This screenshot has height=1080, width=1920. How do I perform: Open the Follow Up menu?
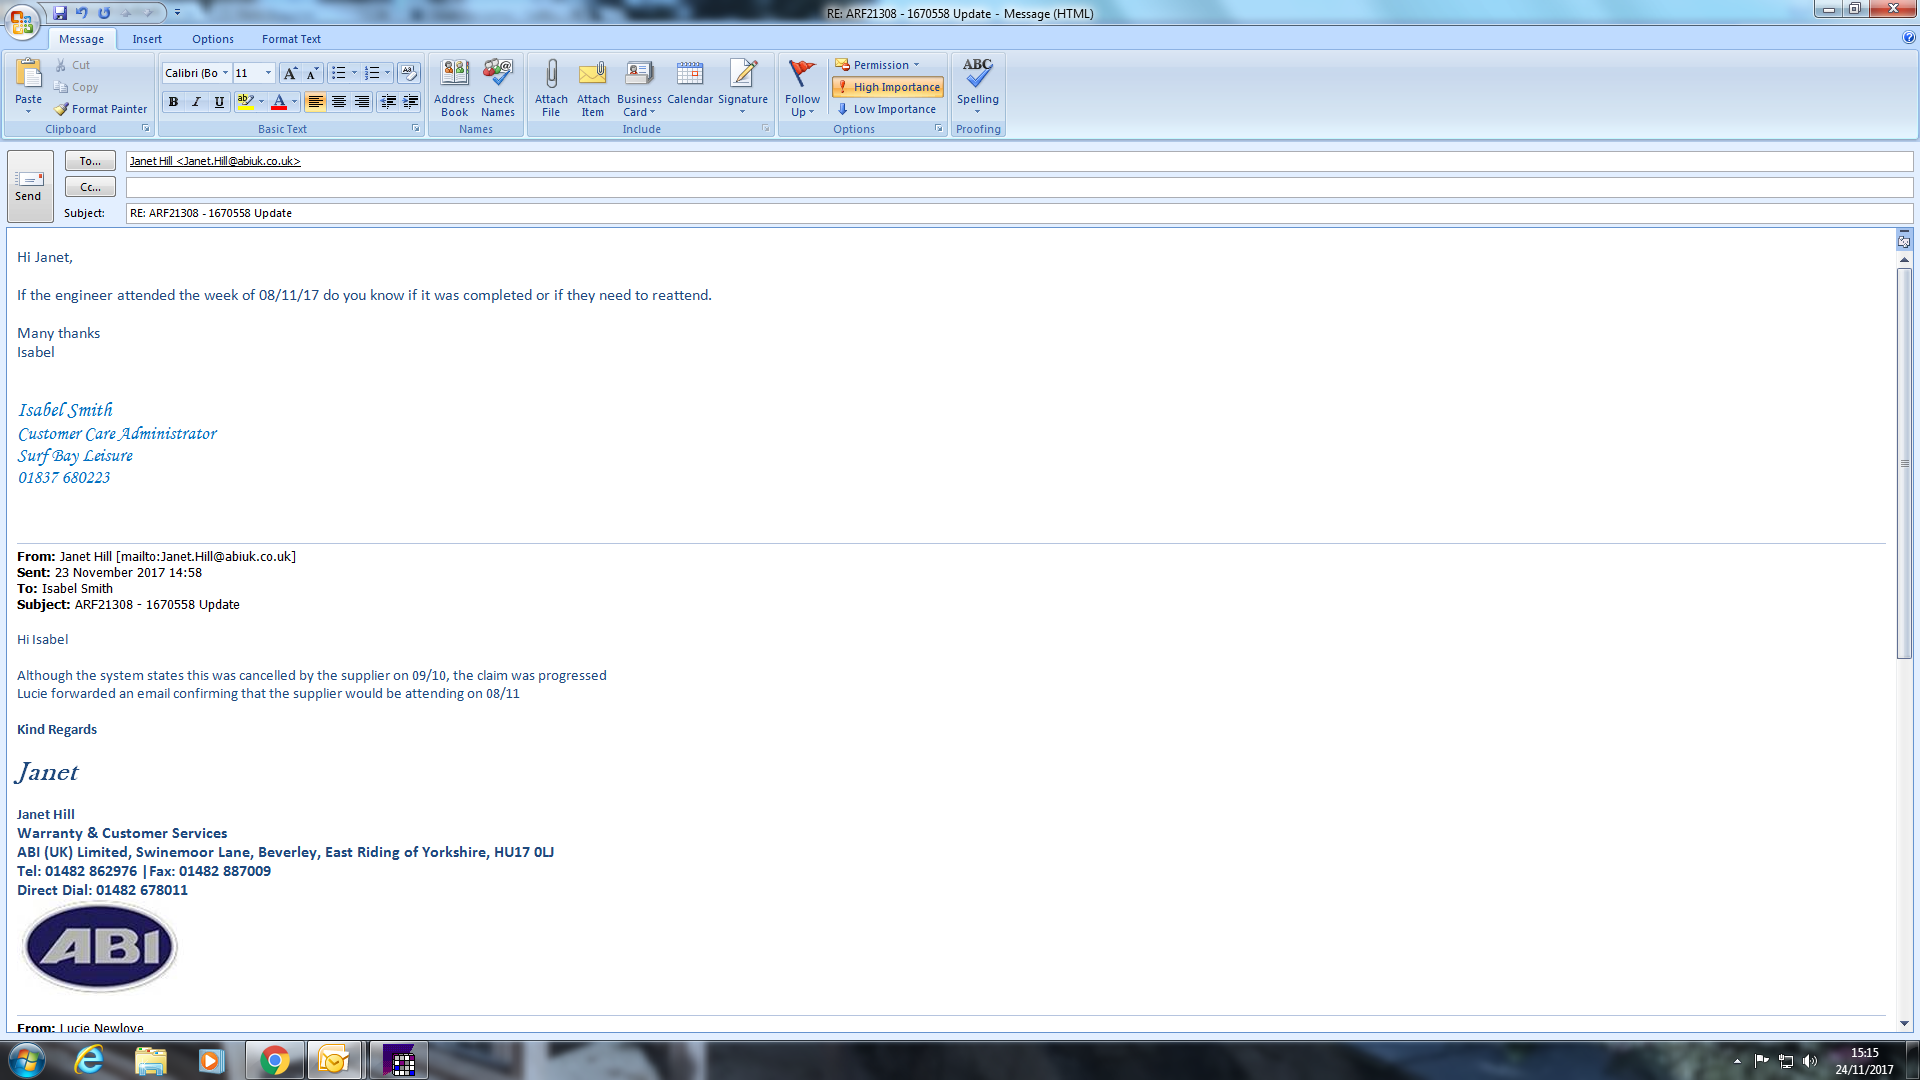(x=802, y=90)
